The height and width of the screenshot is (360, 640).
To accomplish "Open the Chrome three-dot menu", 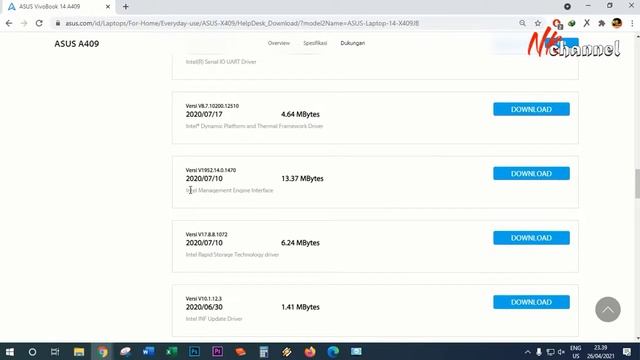I will pyautogui.click(x=632, y=23).
